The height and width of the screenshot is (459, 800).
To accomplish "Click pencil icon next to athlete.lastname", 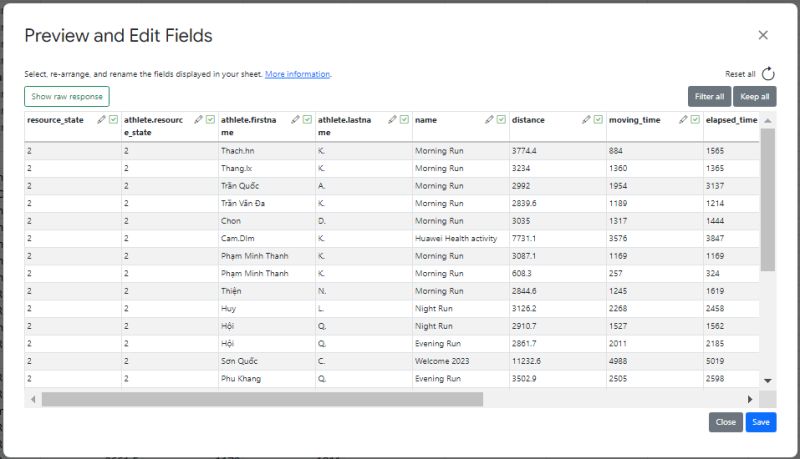I will click(392, 119).
